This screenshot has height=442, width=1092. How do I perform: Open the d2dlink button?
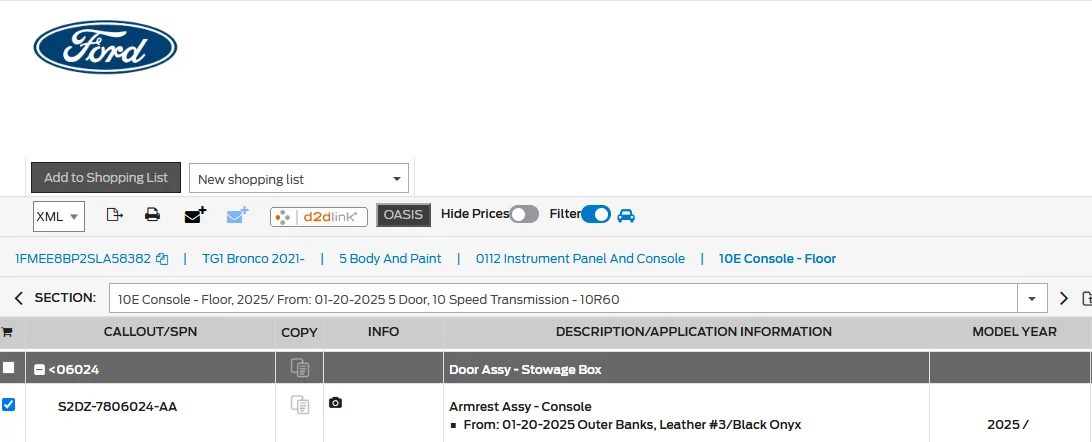click(x=319, y=216)
